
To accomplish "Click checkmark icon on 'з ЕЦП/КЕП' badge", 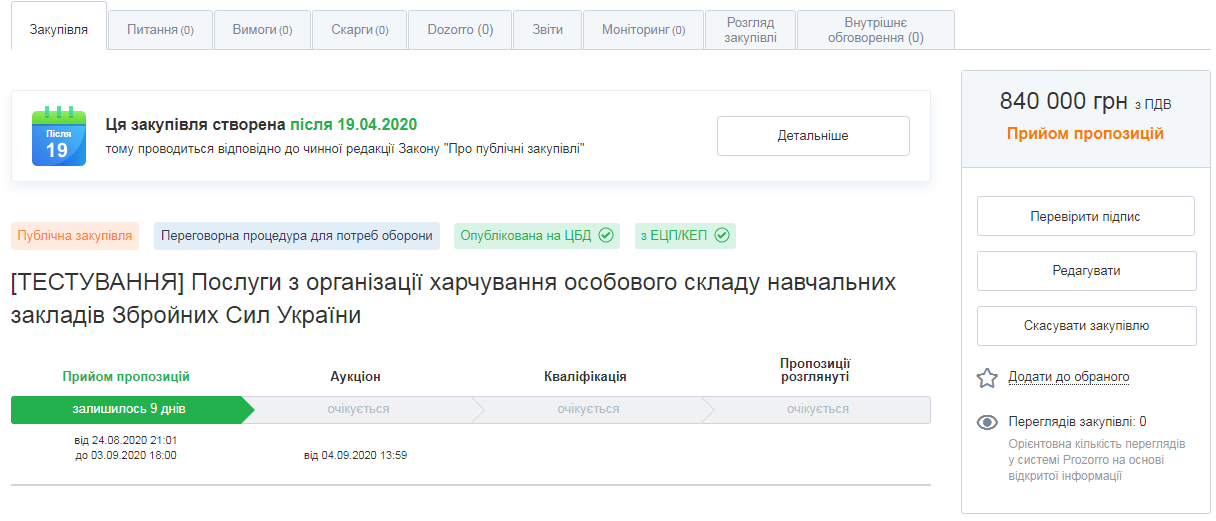I will point(722,236).
